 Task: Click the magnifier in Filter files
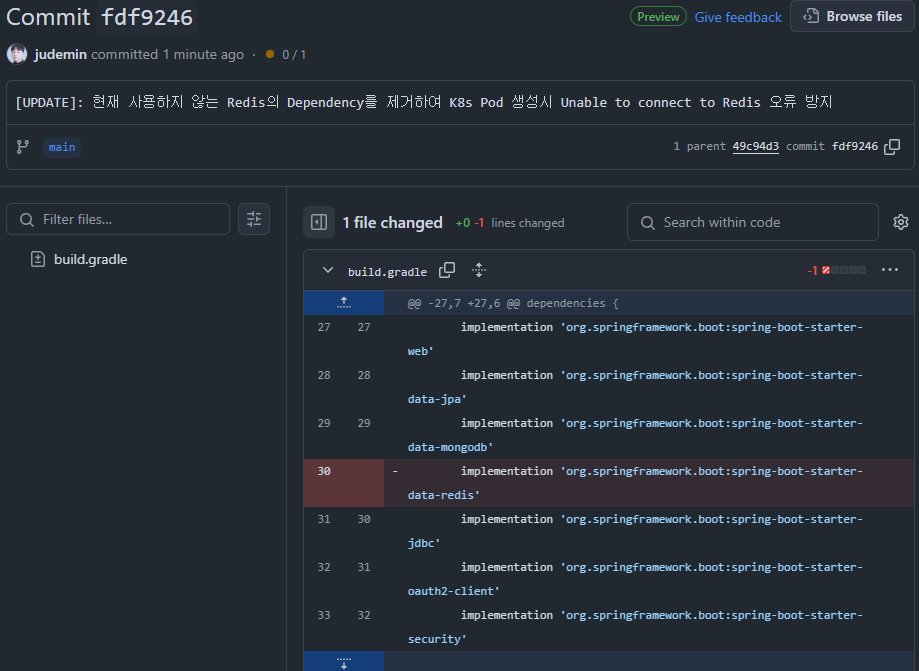[27, 220]
